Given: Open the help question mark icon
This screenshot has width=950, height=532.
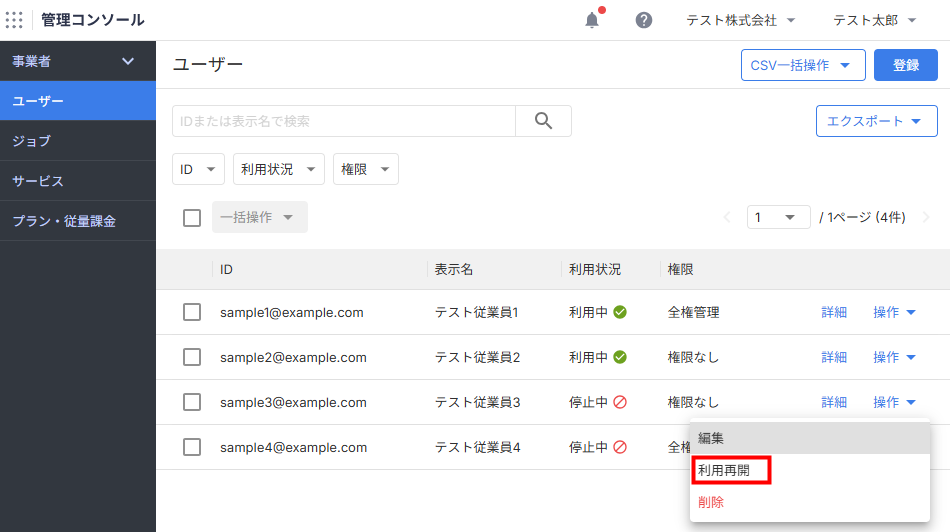Looking at the screenshot, I should [x=644, y=20].
